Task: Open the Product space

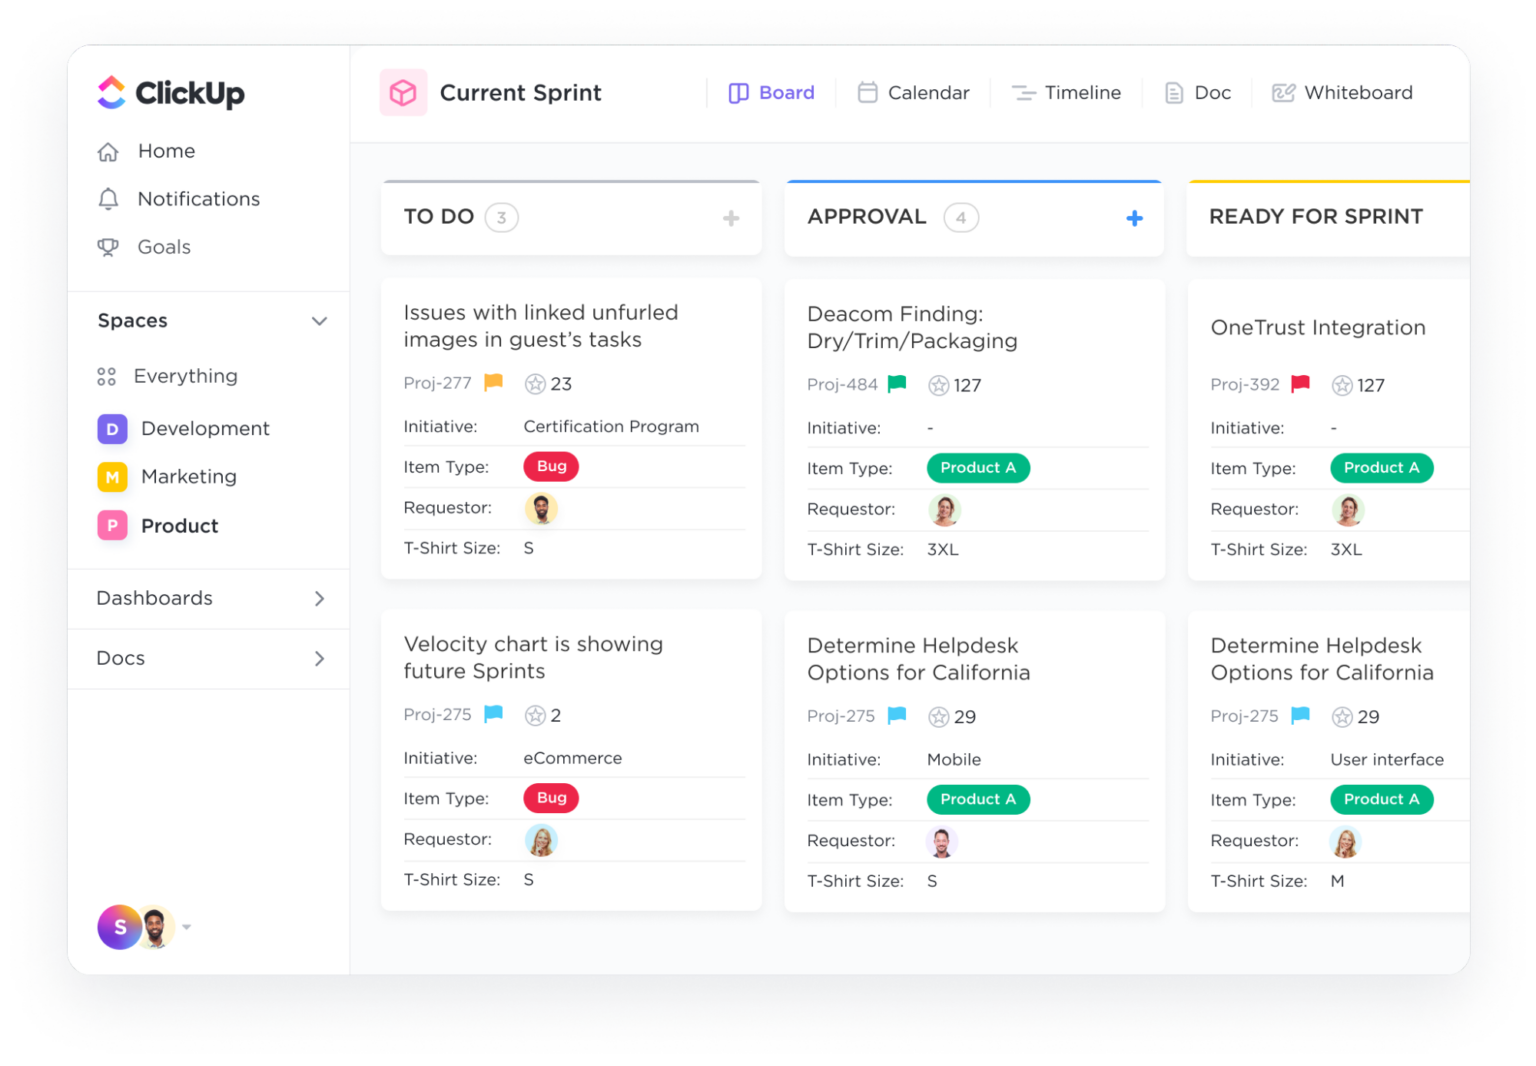Action: 179,525
